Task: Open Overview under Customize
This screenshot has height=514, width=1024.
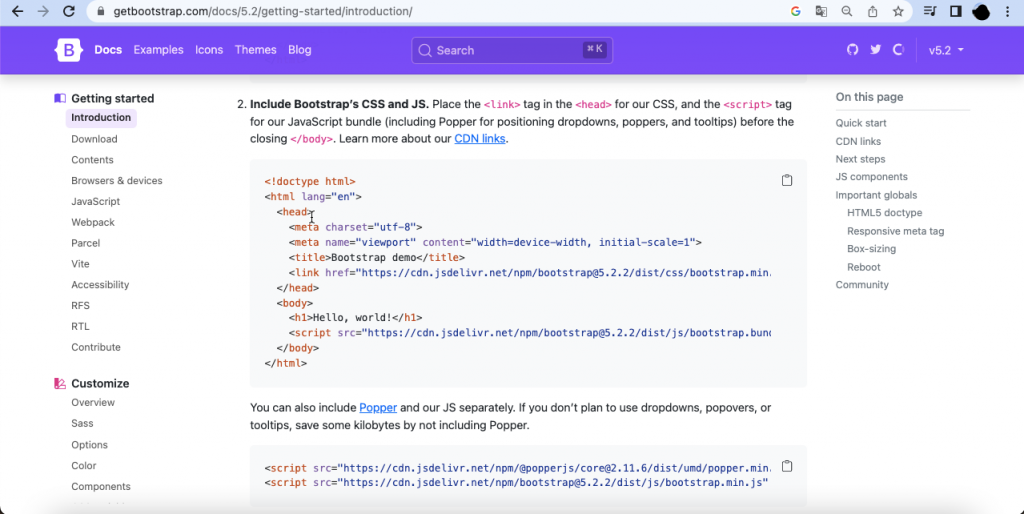Action: click(93, 403)
